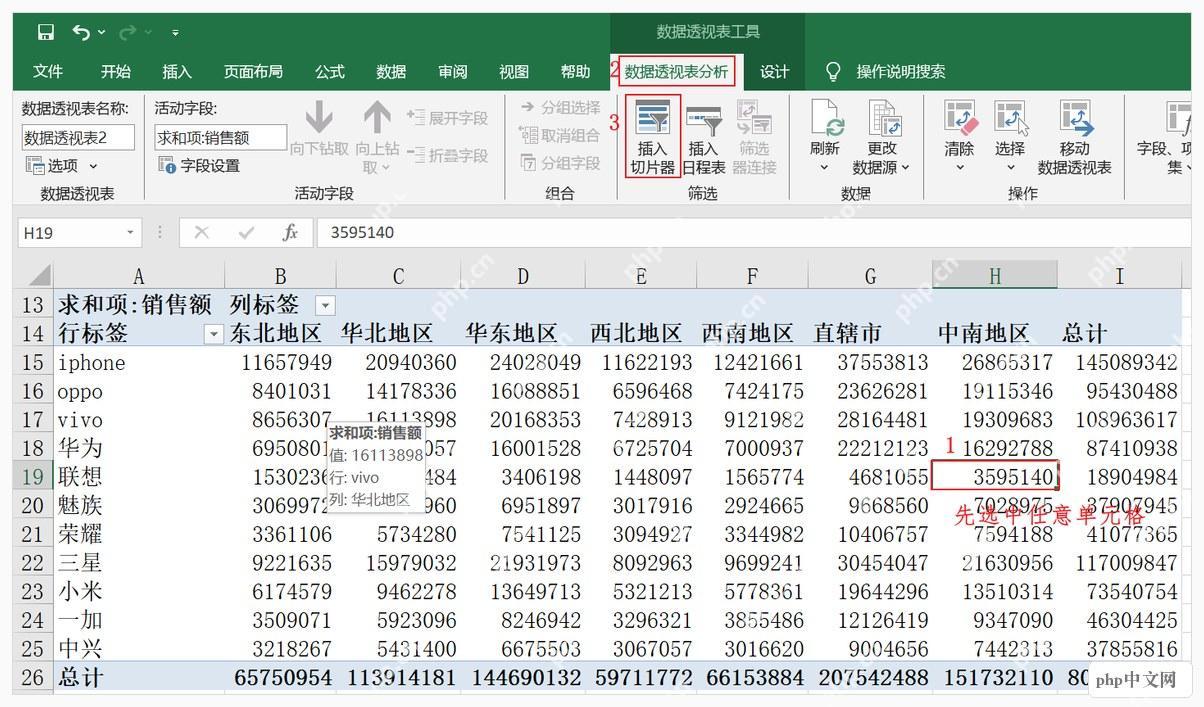Open the 选择 select dropdown

click(x=1010, y=136)
